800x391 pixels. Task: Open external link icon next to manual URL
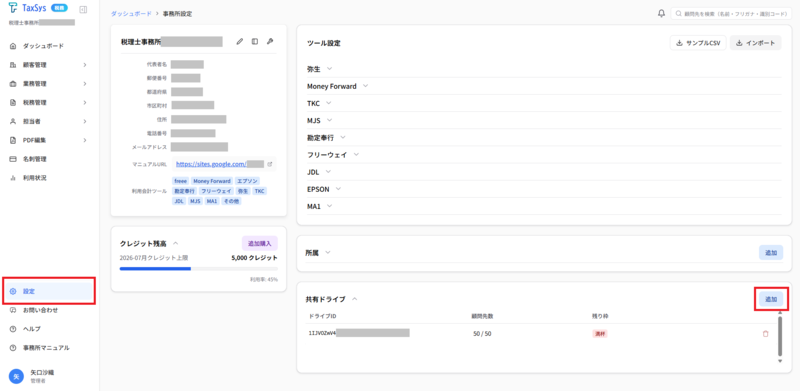click(270, 164)
